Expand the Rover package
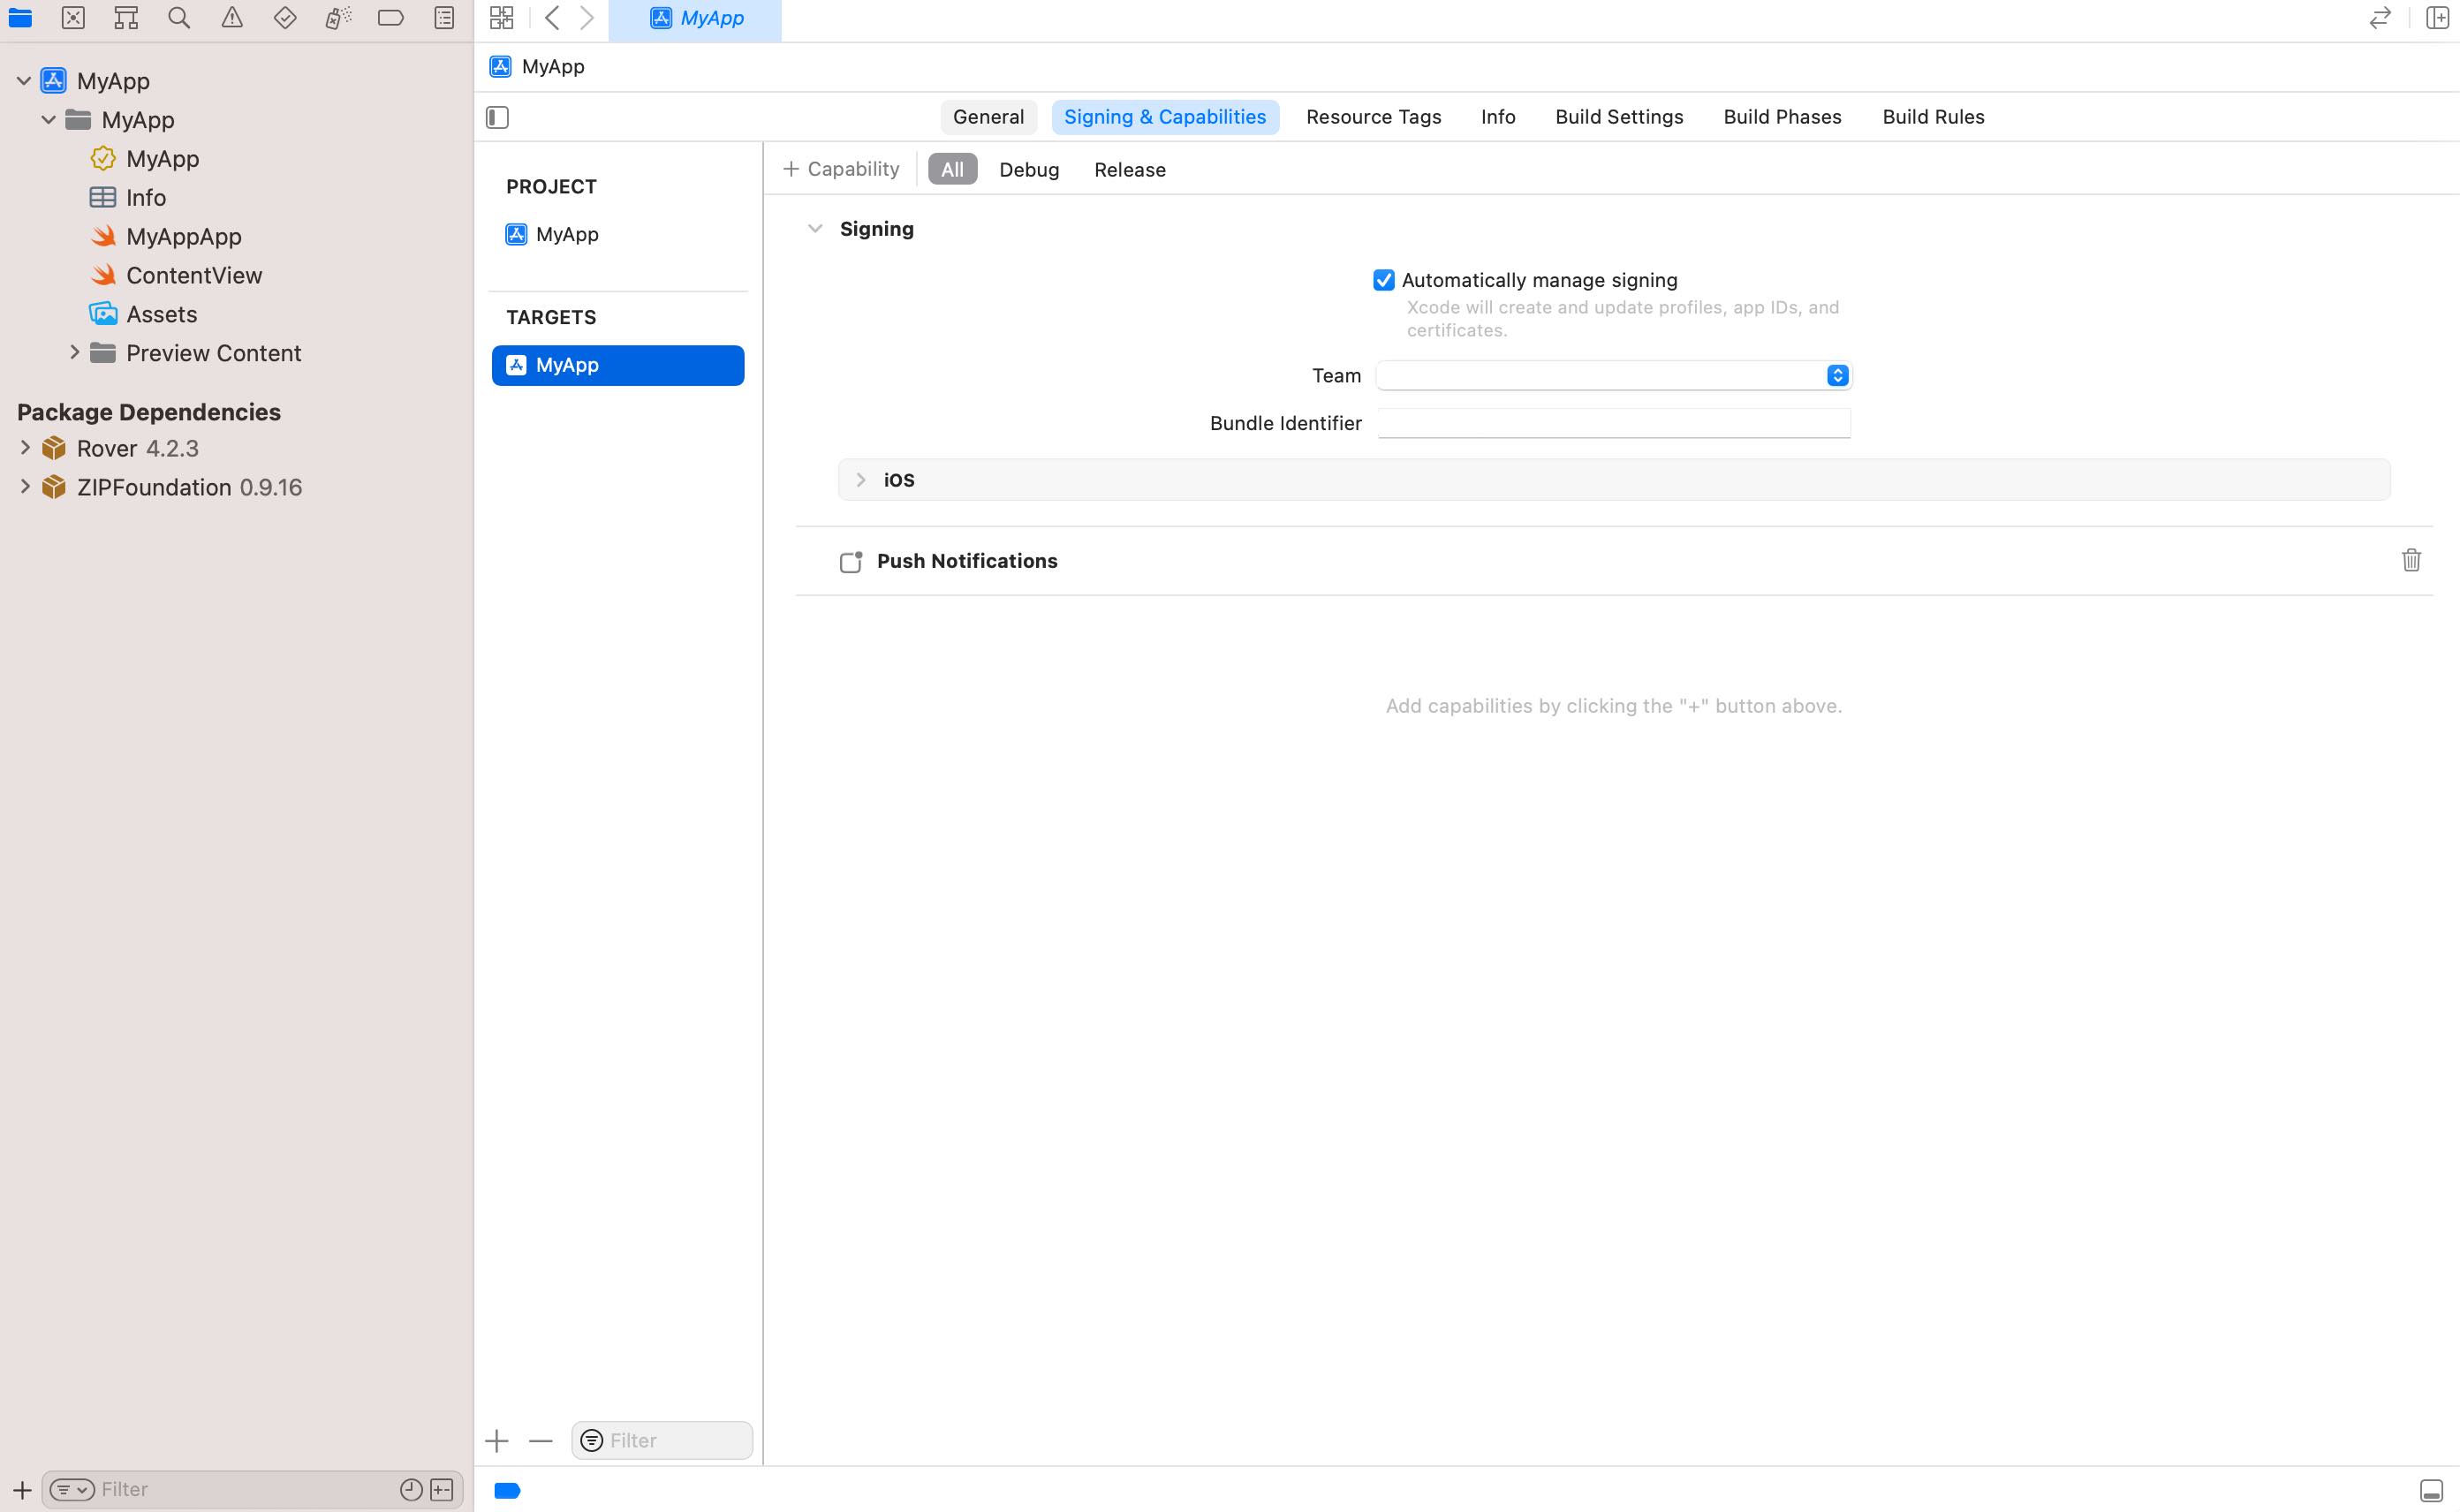2460x1512 pixels. pos(25,447)
